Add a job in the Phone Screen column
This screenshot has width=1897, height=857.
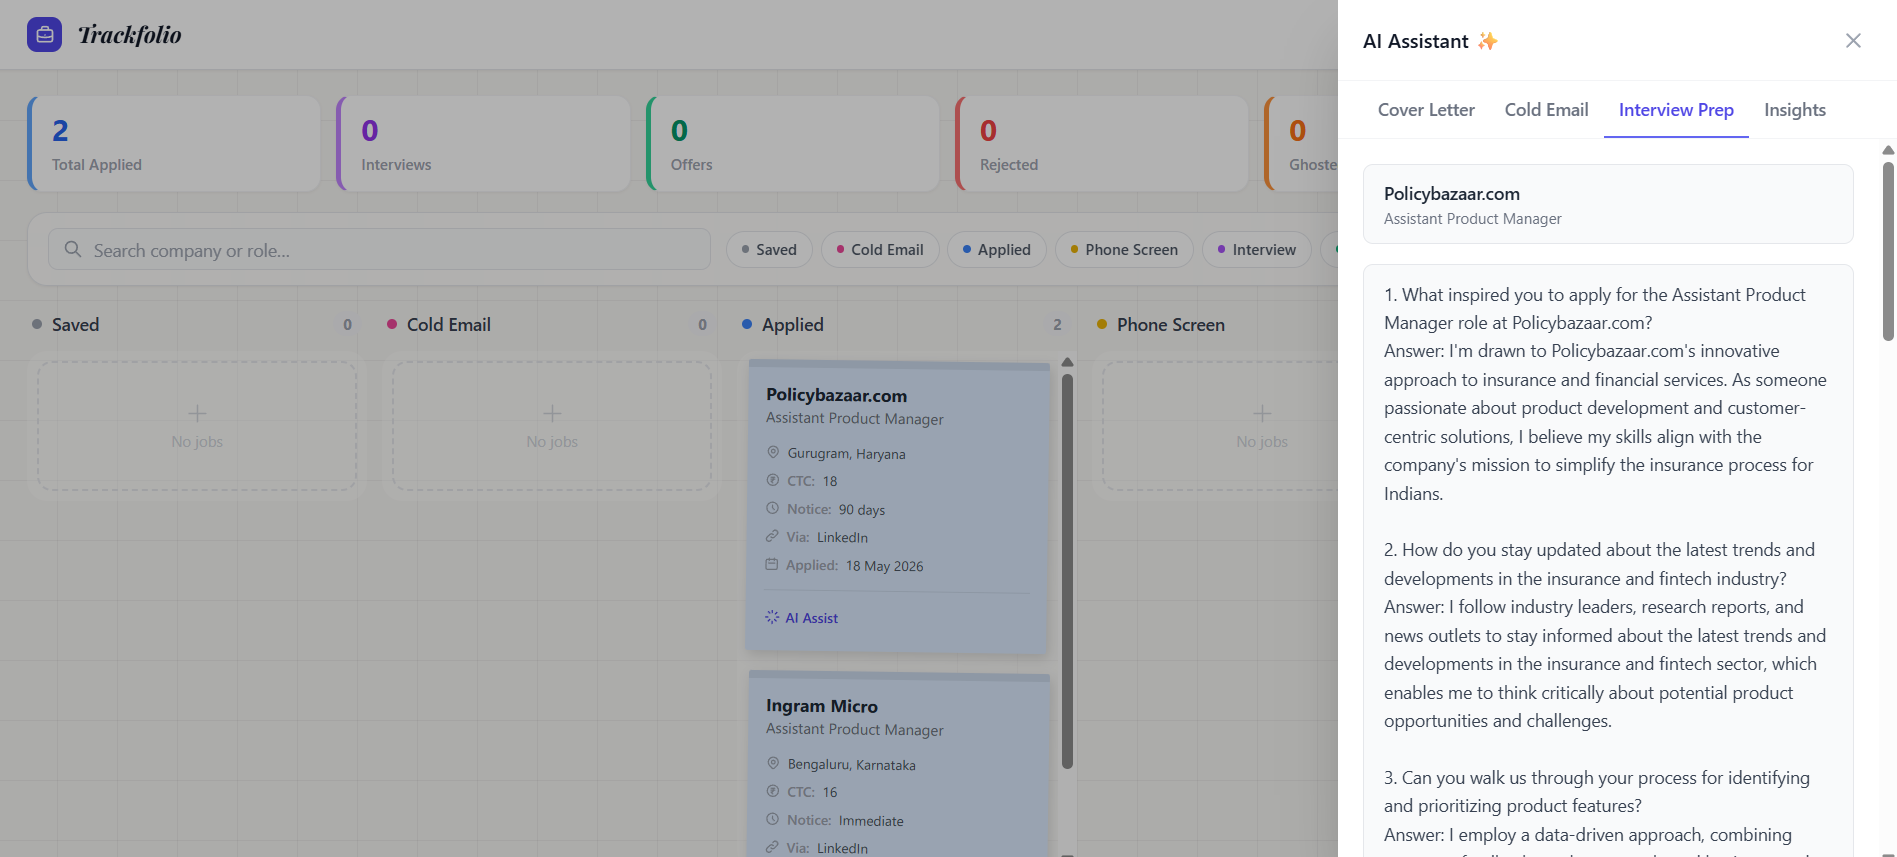pyautogui.click(x=1262, y=426)
